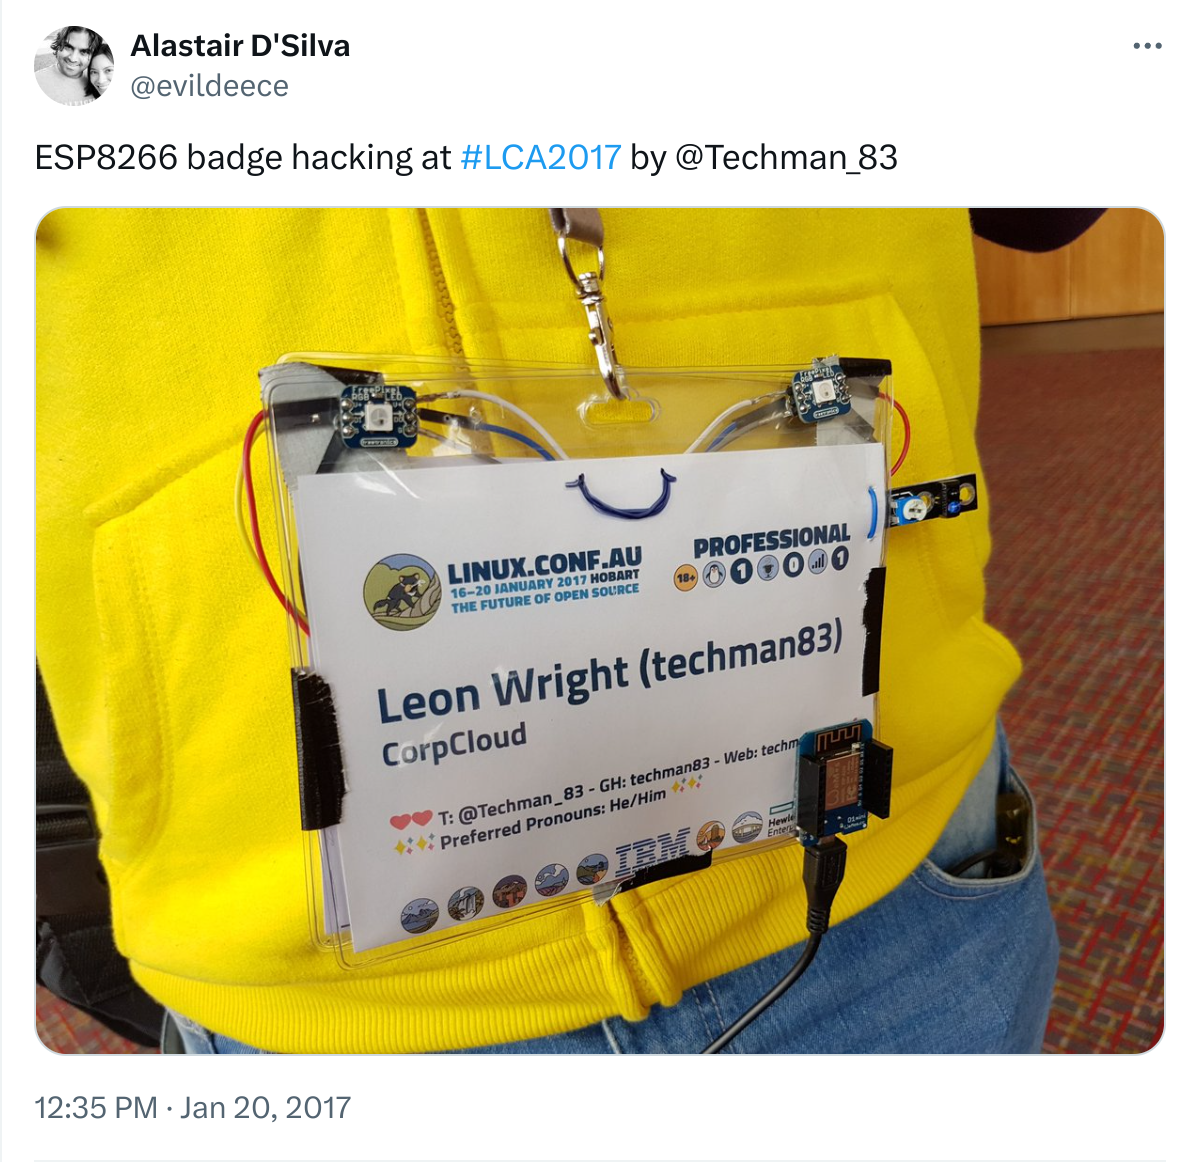Click the left FreePixel RGB LED module
Screen dimensions: 1198x1162
pyautogui.click(x=378, y=416)
